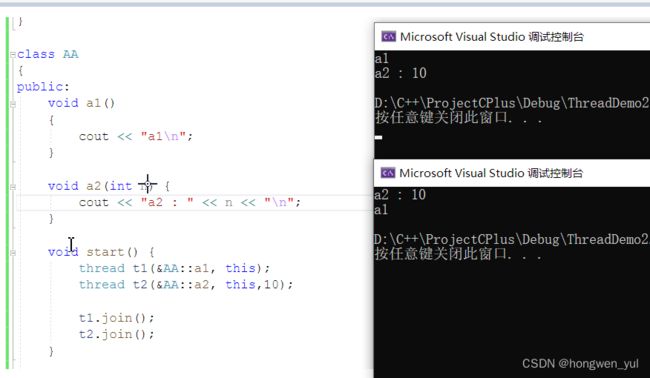Click 'a2 : 10' output in upper console
Viewport: 650px width, 378px height.
pos(400,73)
